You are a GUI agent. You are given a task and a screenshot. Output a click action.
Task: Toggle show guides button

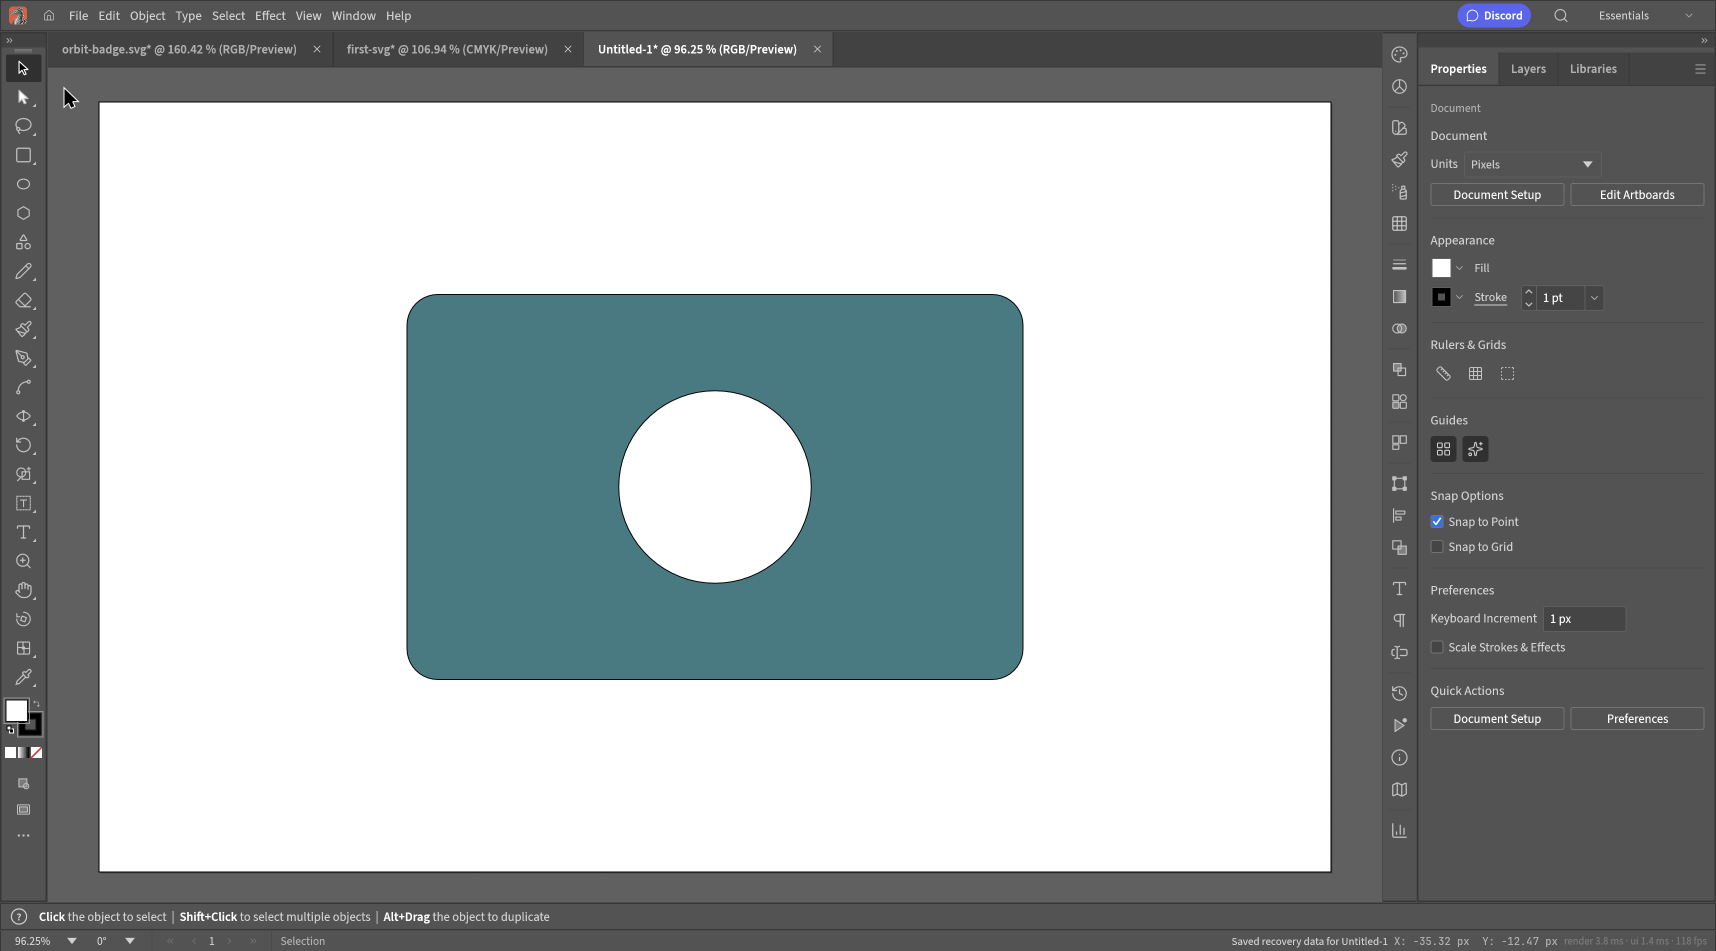click(x=1443, y=449)
